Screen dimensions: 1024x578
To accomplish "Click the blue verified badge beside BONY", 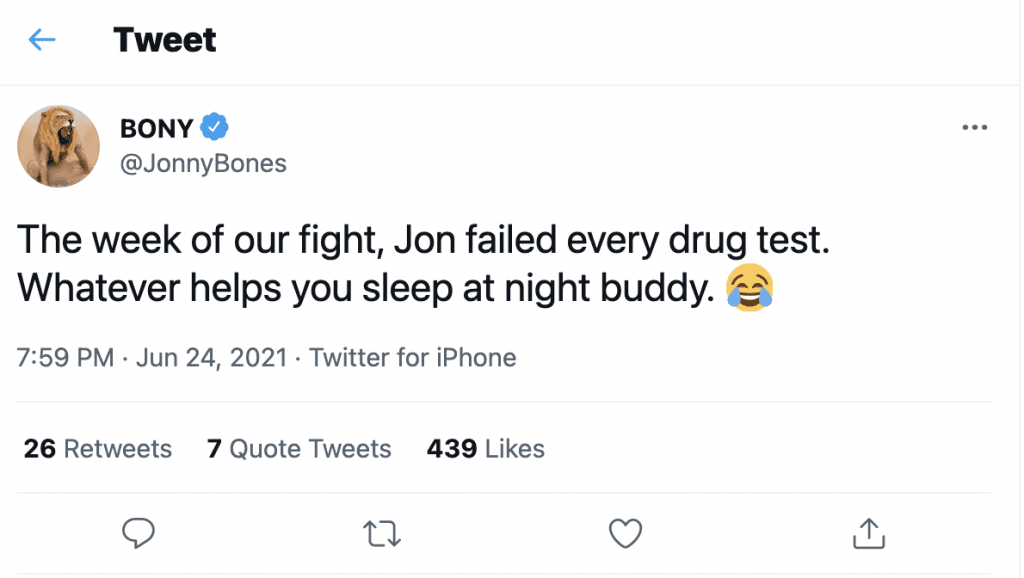I will click(215, 127).
